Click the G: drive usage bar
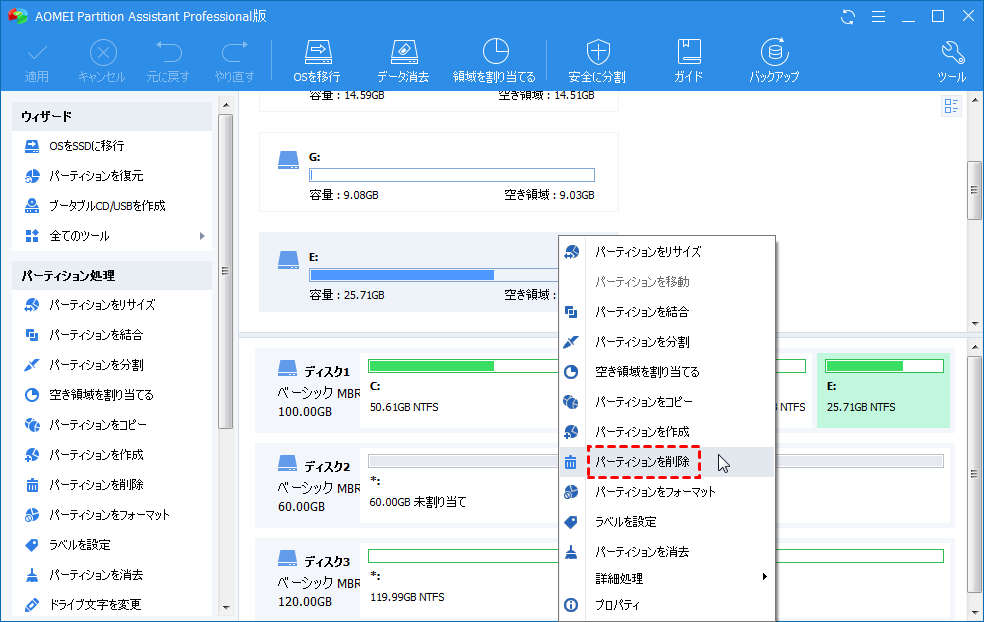The height and width of the screenshot is (622, 984). click(x=452, y=175)
